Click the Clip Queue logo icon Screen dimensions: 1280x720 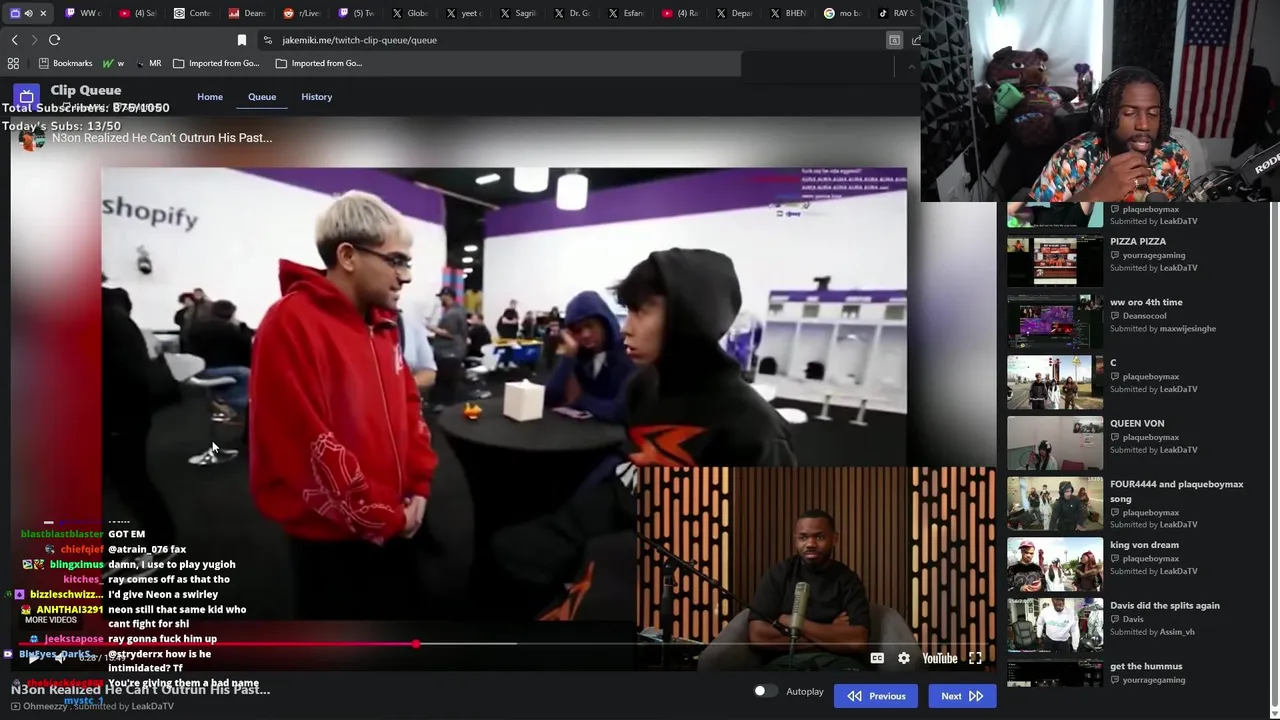click(26, 97)
